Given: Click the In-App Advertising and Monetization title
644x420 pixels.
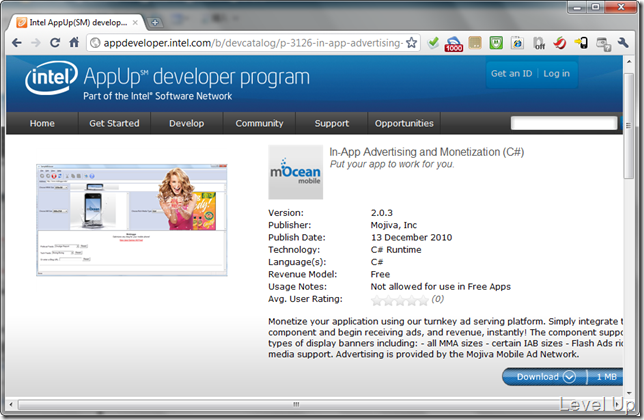Looking at the screenshot, I should click(x=427, y=152).
